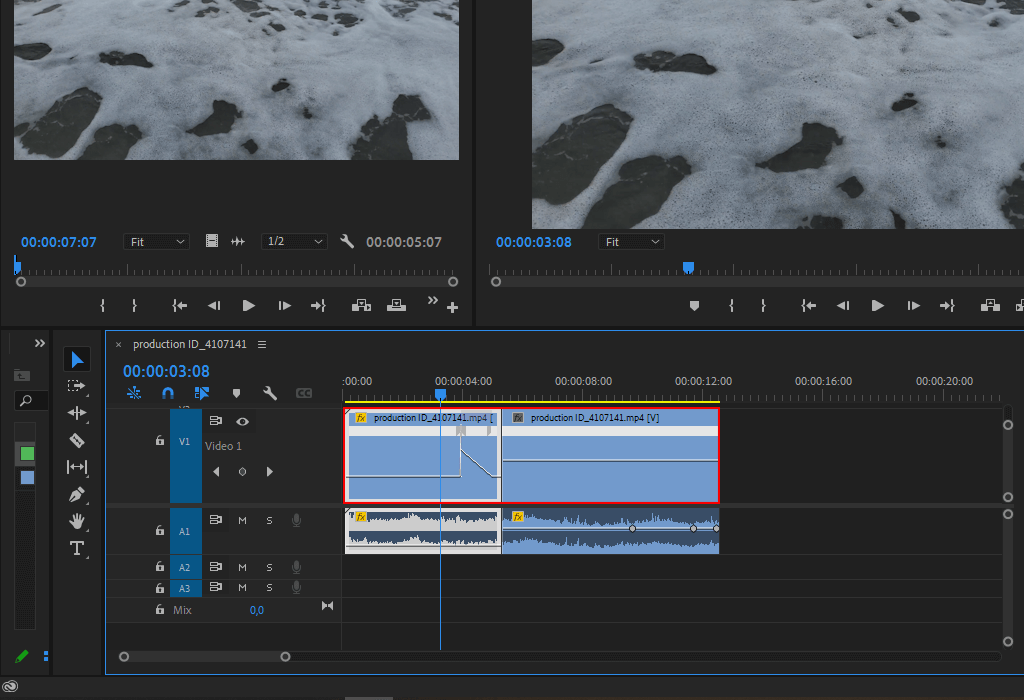Open timeline display settings wrench

pyautogui.click(x=270, y=393)
